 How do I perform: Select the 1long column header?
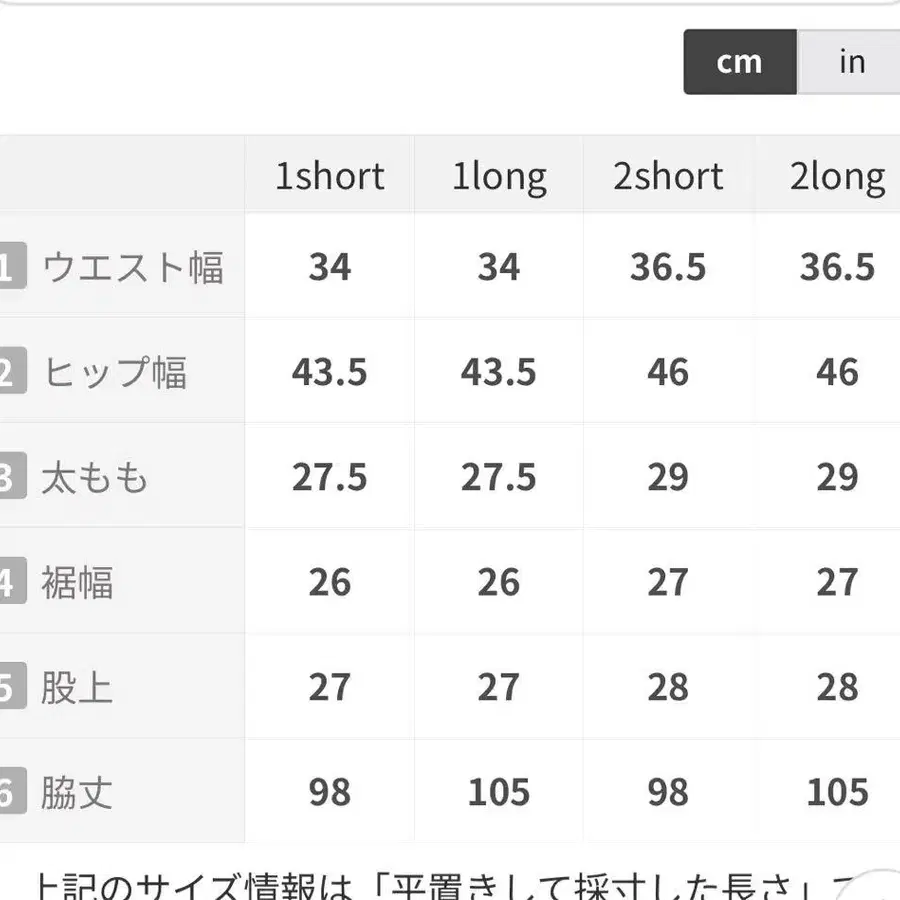tap(499, 175)
